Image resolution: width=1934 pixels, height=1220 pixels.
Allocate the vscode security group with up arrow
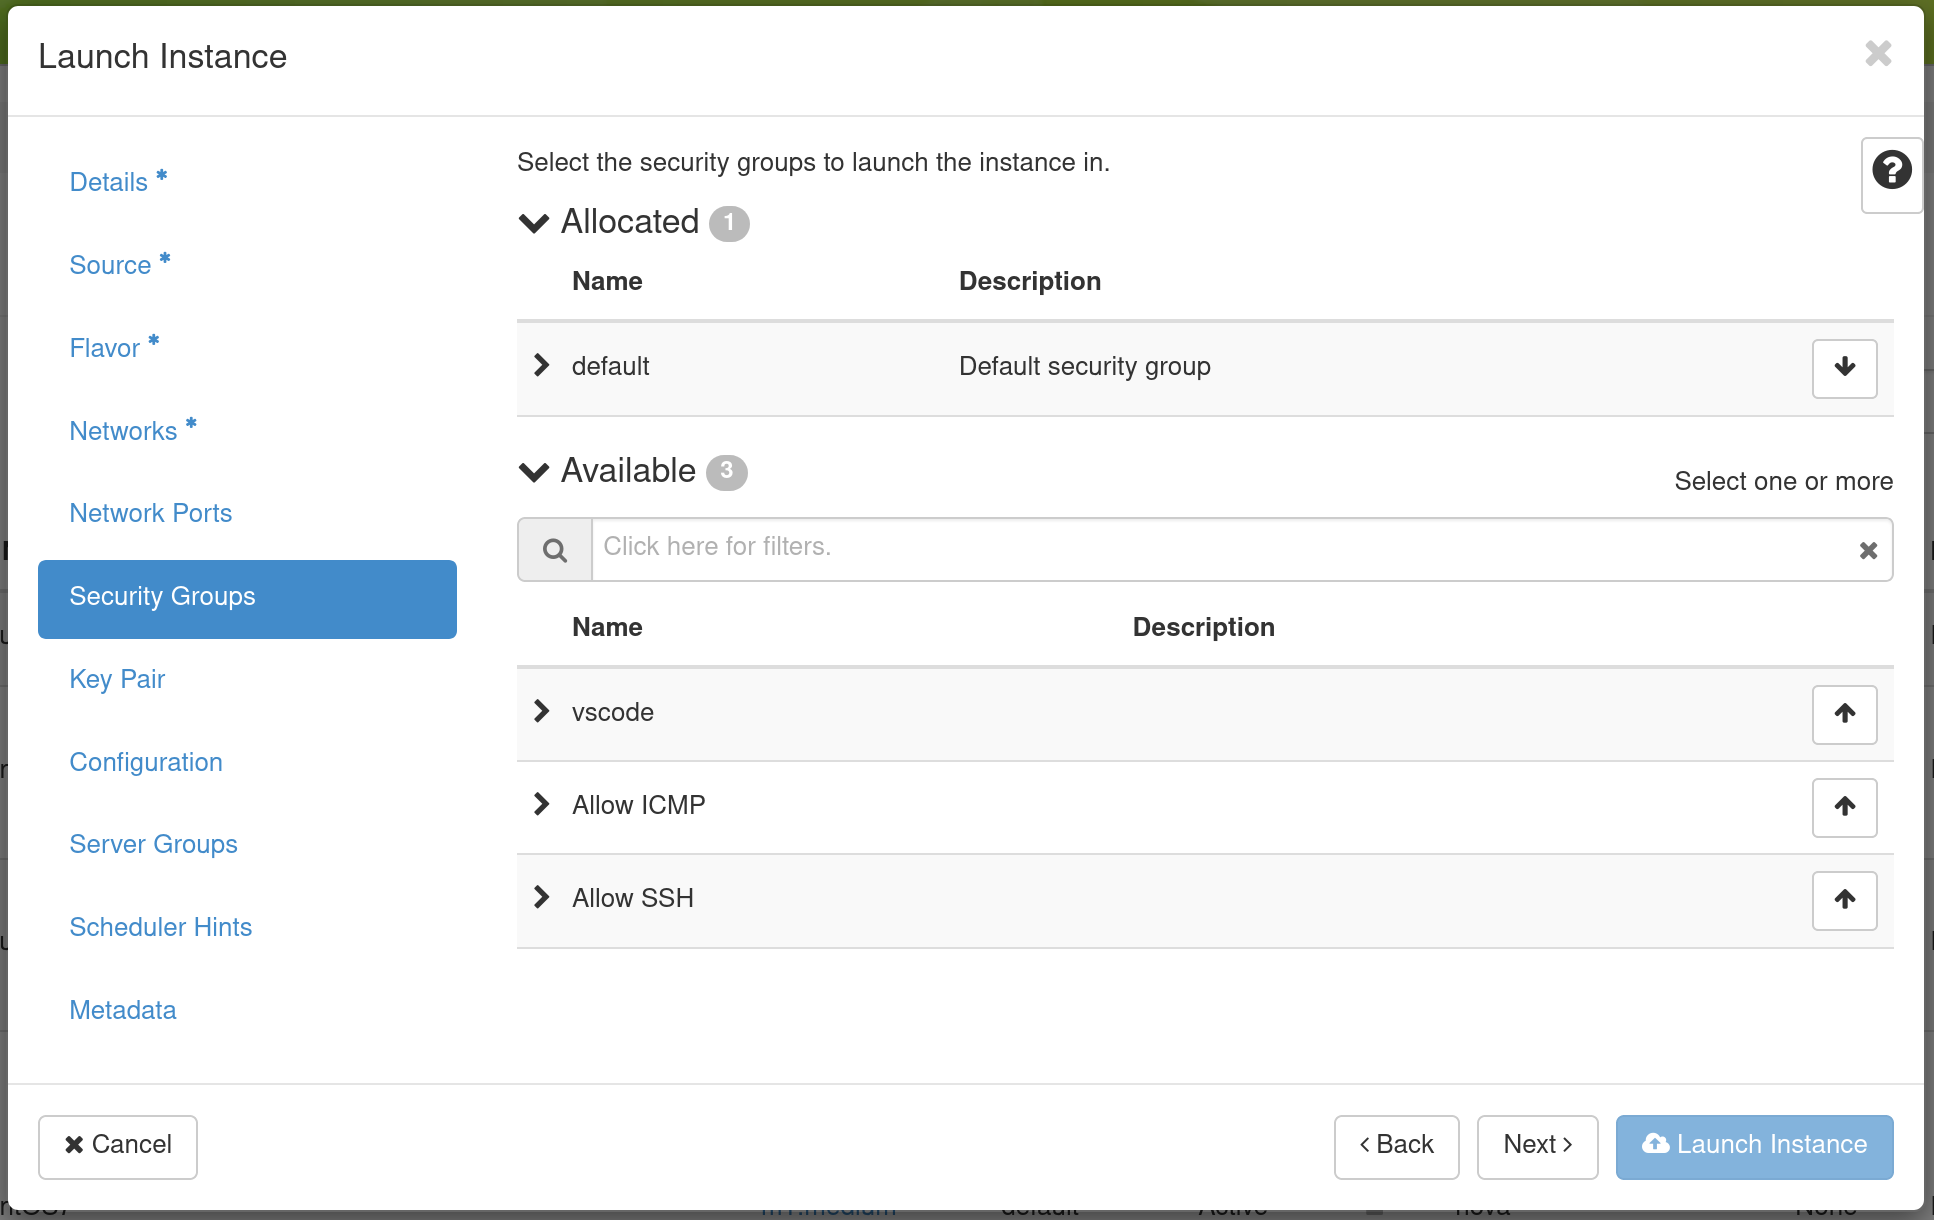pos(1844,714)
